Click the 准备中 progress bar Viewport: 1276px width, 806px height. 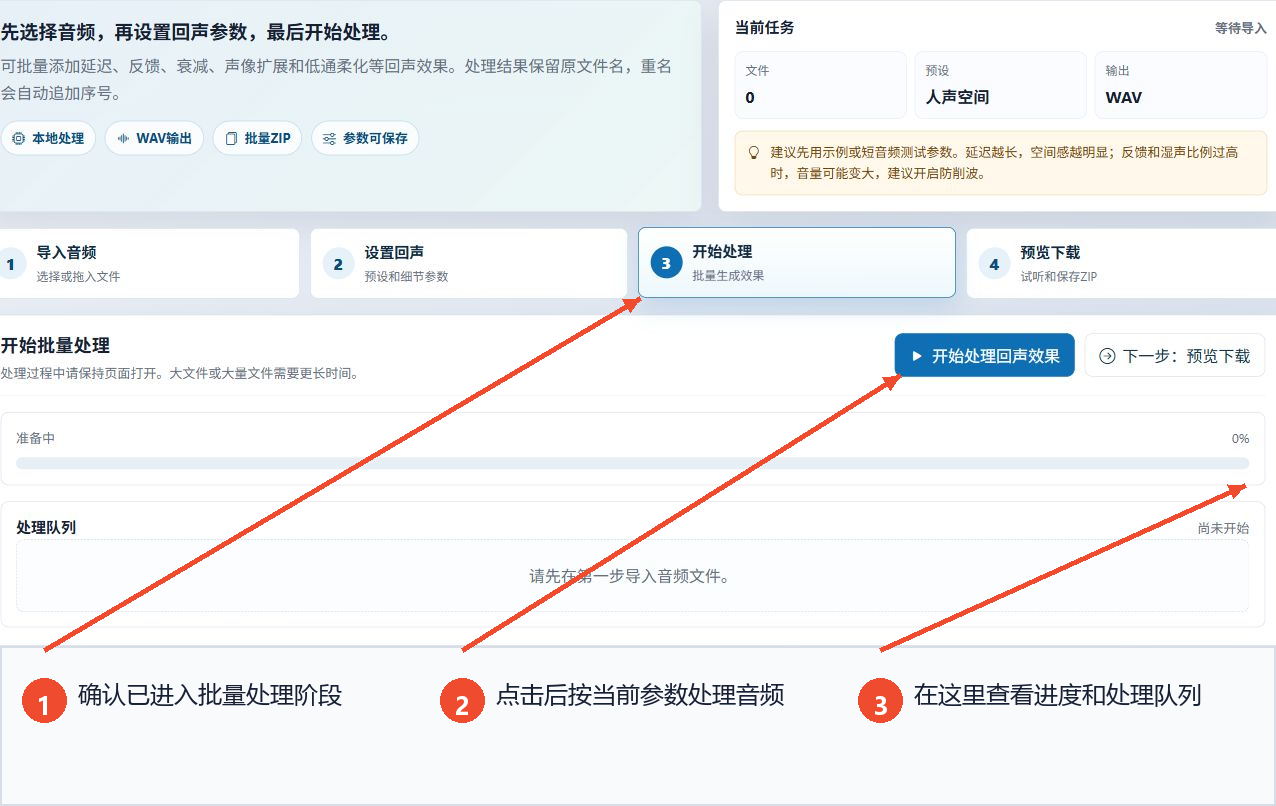point(632,463)
